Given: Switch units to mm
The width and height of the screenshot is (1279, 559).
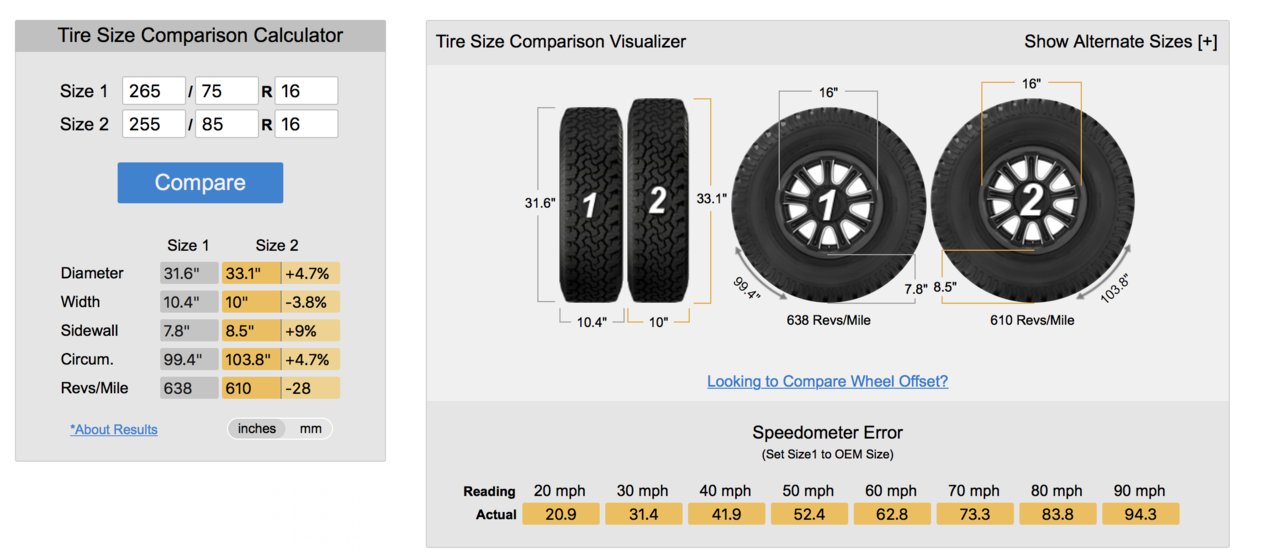Looking at the screenshot, I should (311, 429).
